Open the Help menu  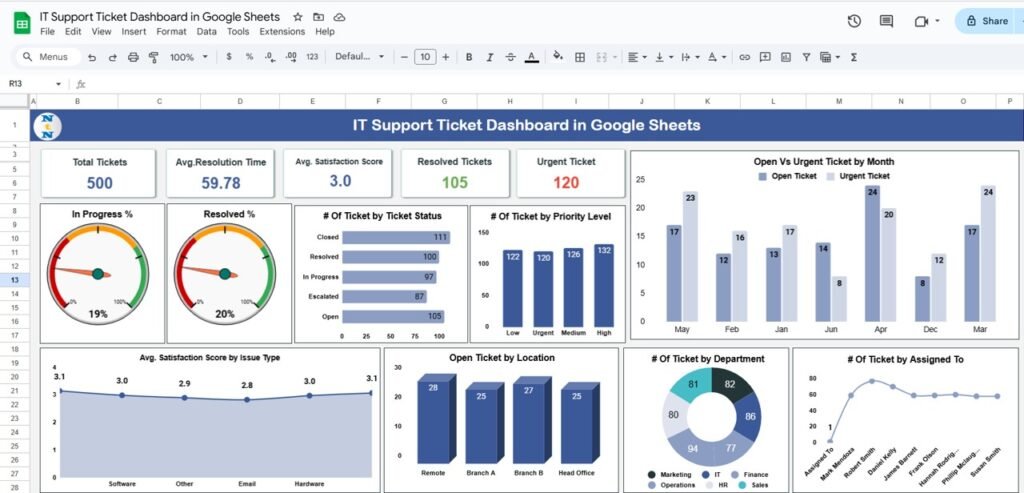coord(325,31)
